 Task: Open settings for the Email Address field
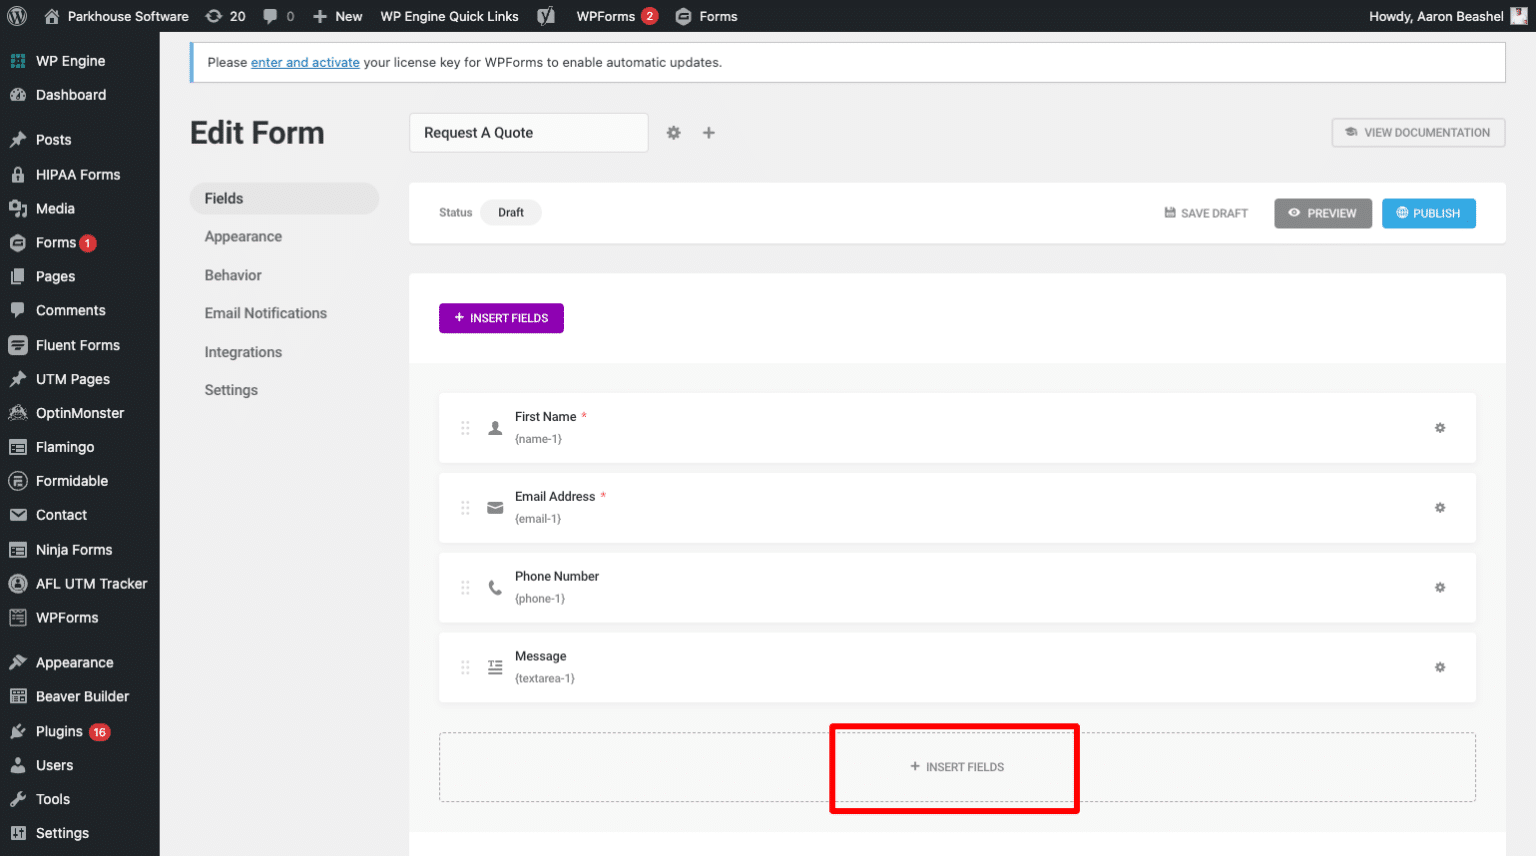coord(1440,507)
